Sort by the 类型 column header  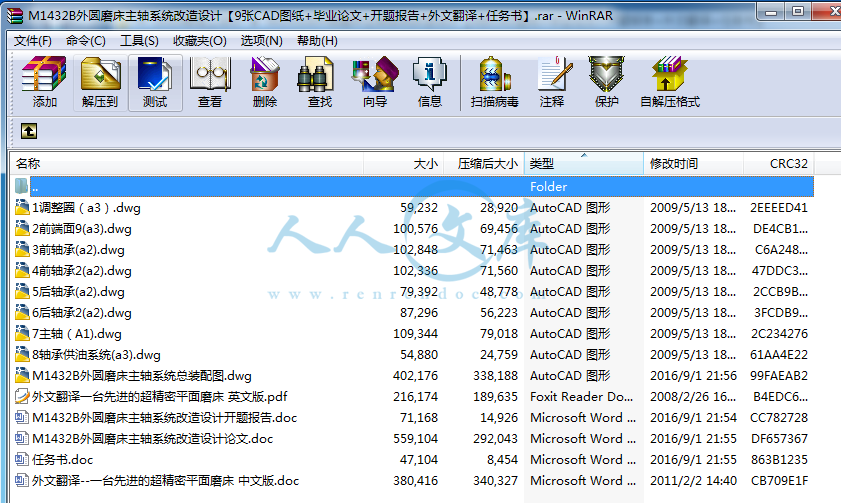point(584,164)
